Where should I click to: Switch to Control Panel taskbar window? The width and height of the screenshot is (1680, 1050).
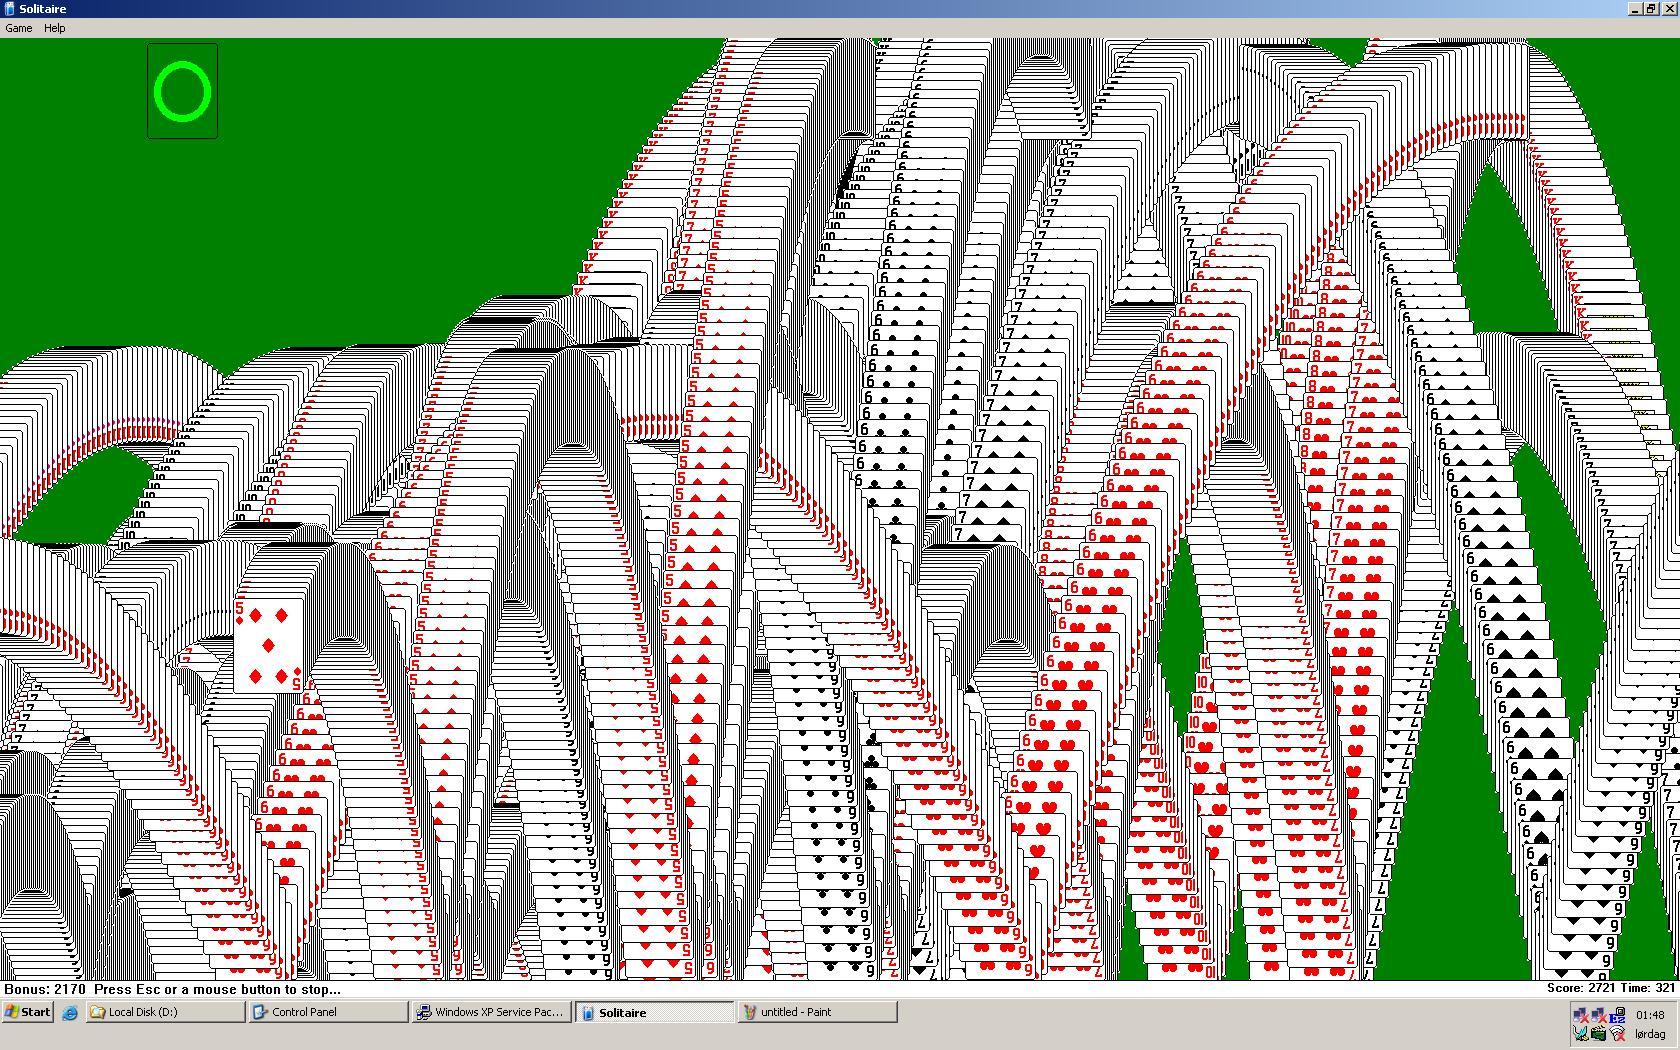329,1012
